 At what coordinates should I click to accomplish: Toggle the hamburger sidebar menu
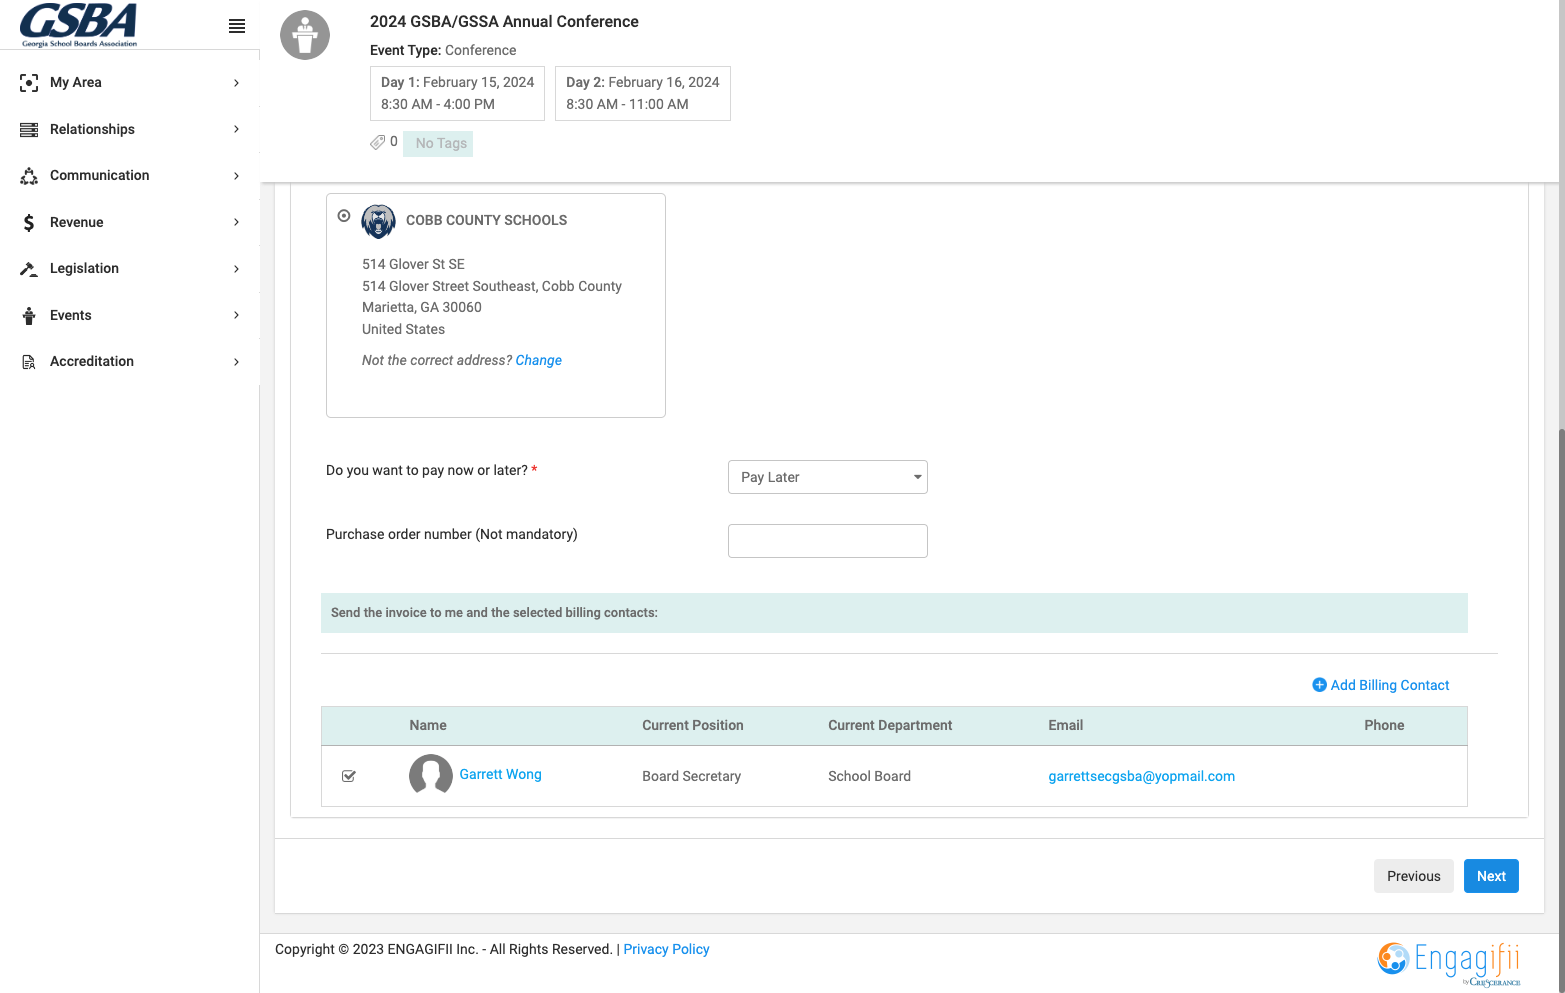[x=237, y=26]
